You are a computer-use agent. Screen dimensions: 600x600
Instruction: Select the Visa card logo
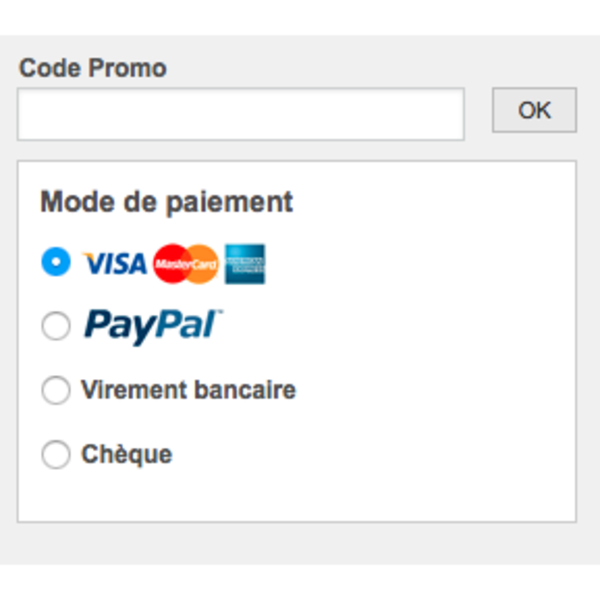click(114, 263)
